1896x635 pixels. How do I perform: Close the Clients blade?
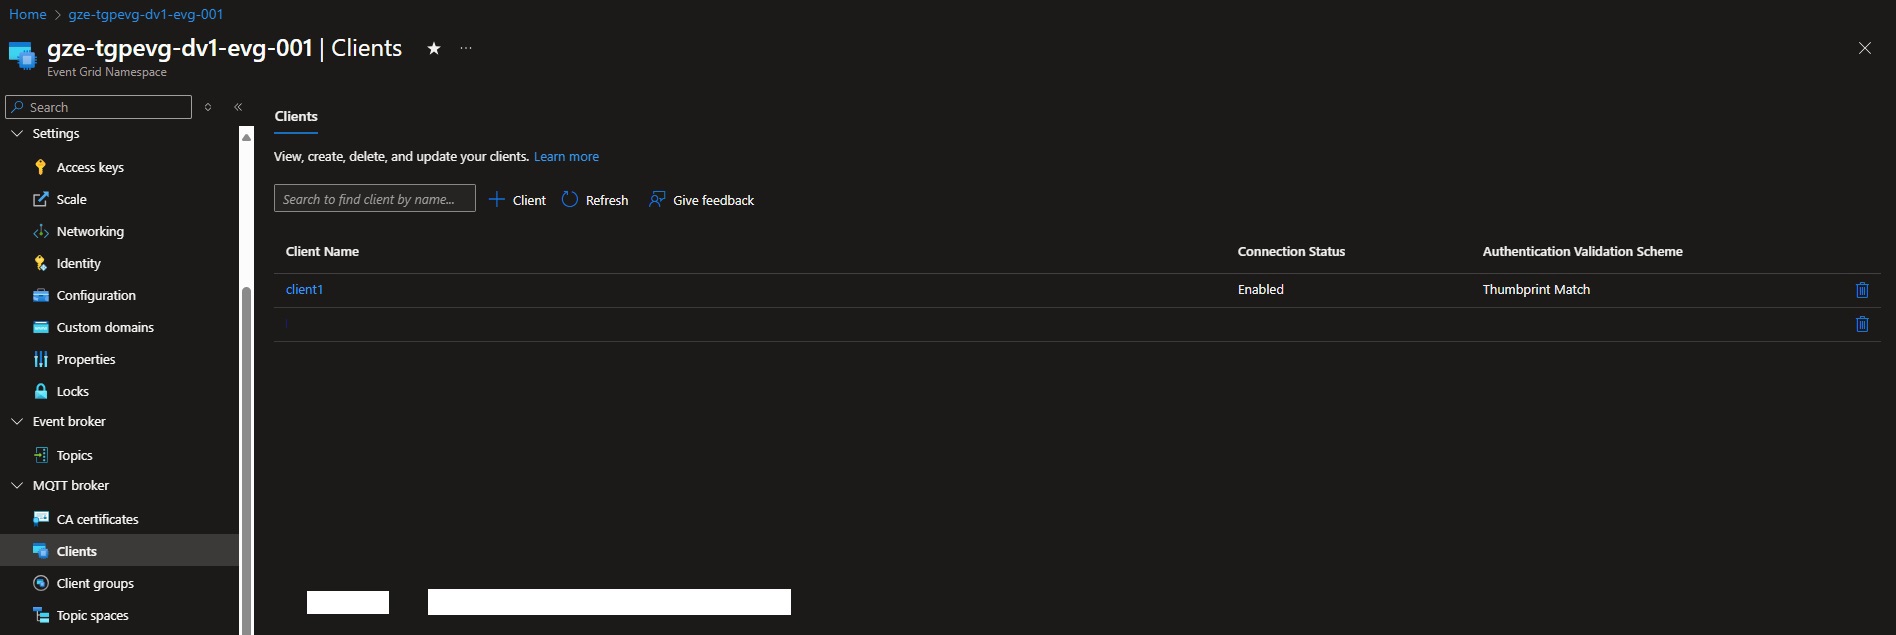click(1865, 48)
